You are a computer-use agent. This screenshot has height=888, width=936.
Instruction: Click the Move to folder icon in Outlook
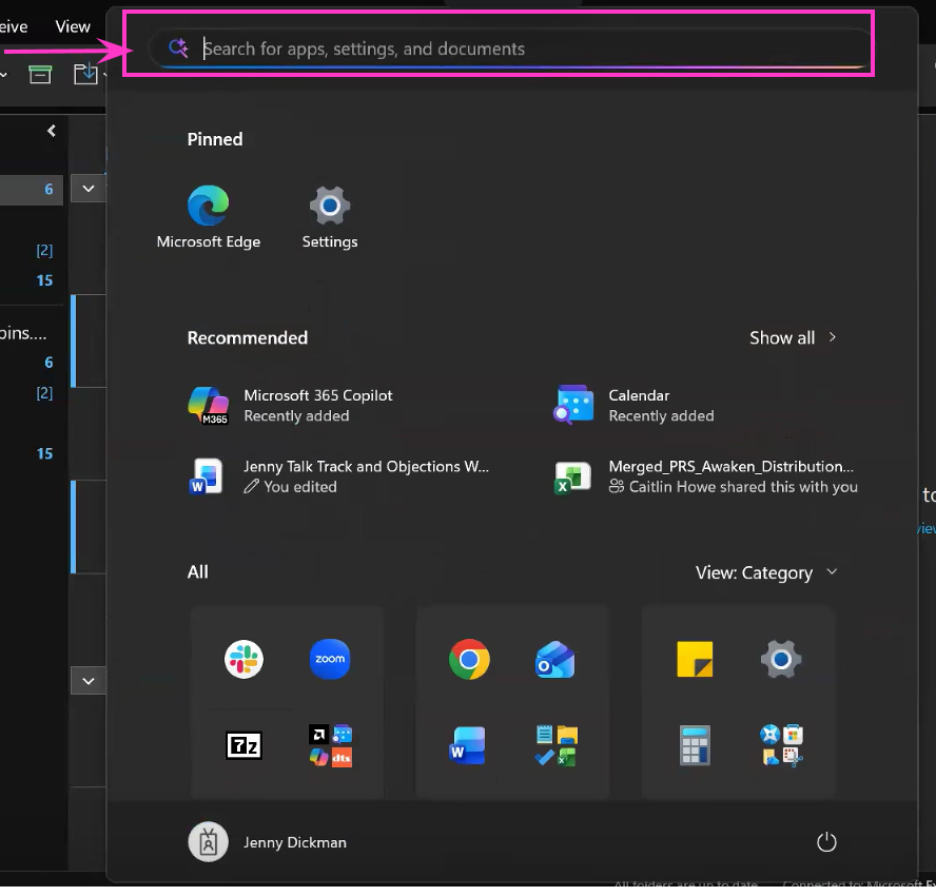coord(85,74)
